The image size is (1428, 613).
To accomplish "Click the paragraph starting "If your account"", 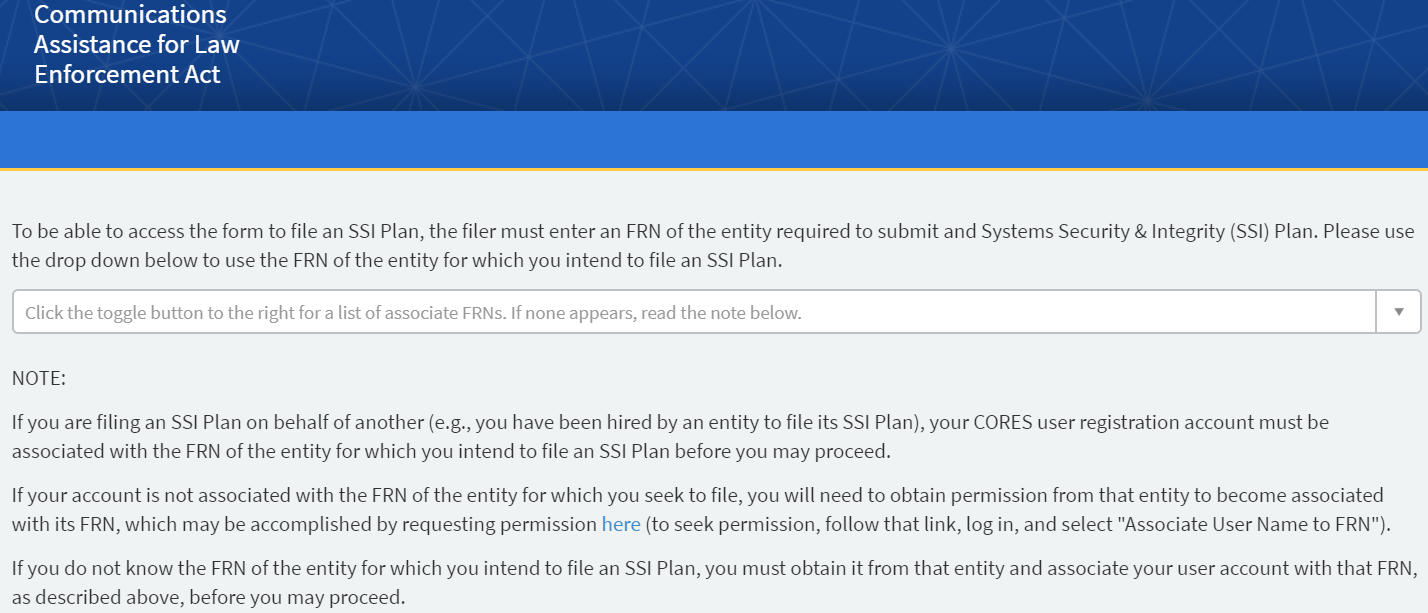I will click(x=500, y=495).
